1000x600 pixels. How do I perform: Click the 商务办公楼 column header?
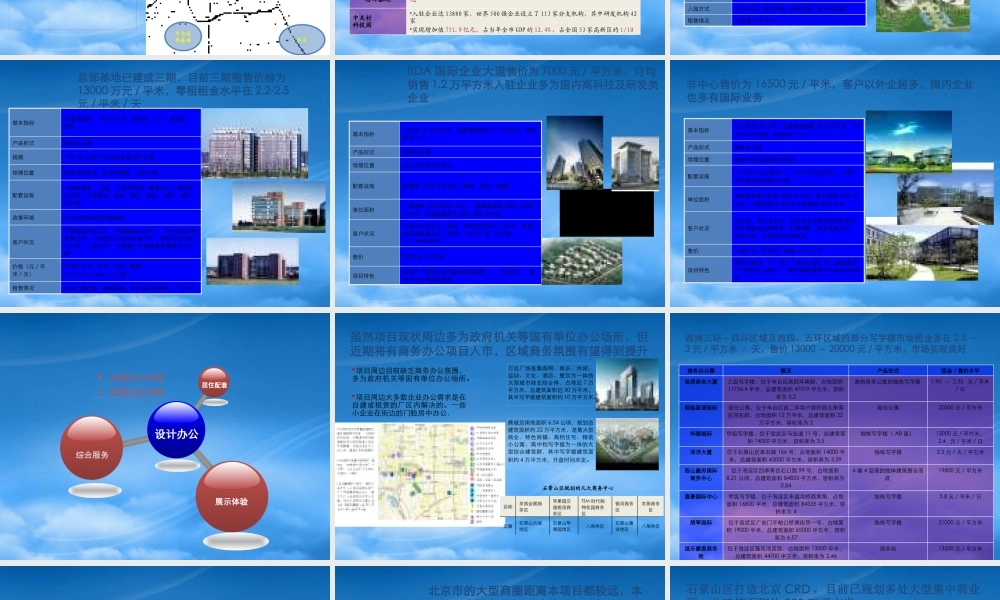[701, 370]
